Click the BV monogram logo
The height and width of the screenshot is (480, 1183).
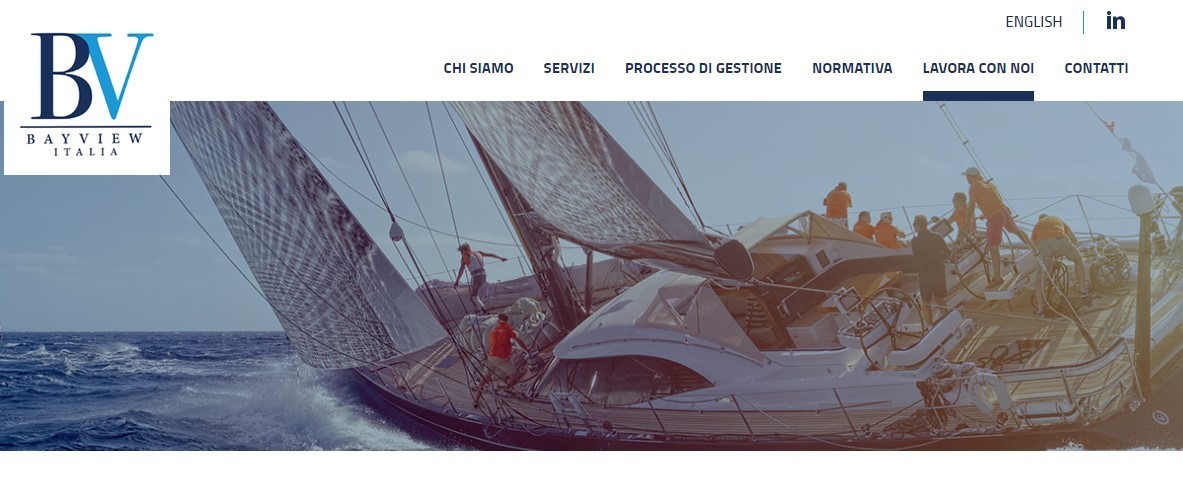click(91, 75)
